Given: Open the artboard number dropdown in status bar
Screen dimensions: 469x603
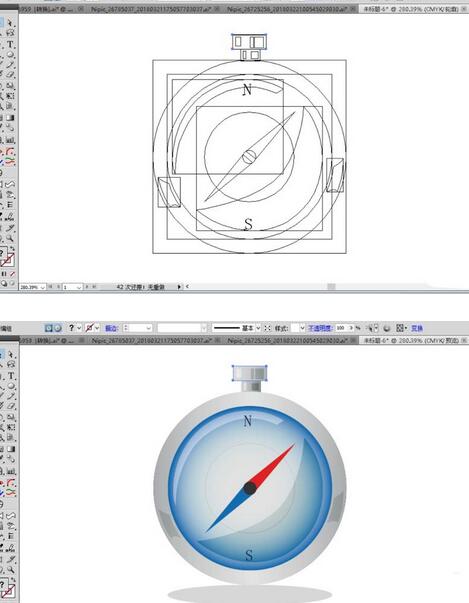Looking at the screenshot, I should (x=73, y=287).
